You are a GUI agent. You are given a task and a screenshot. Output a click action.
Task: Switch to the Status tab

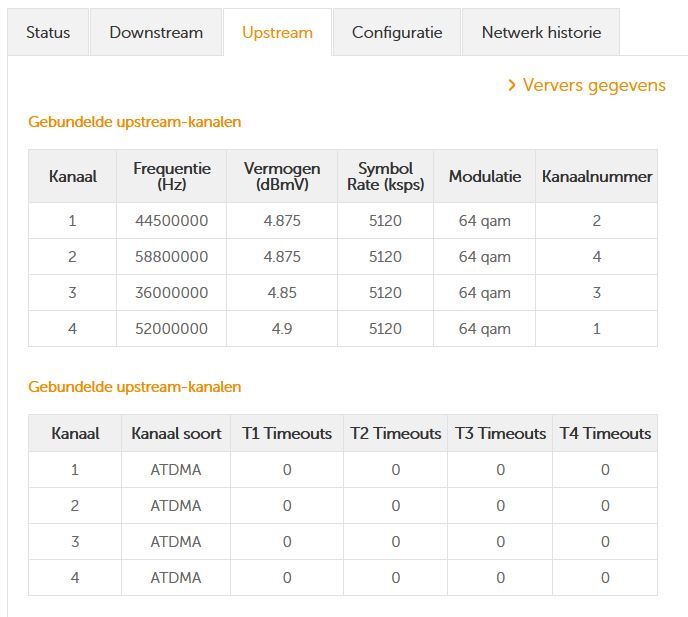click(48, 32)
